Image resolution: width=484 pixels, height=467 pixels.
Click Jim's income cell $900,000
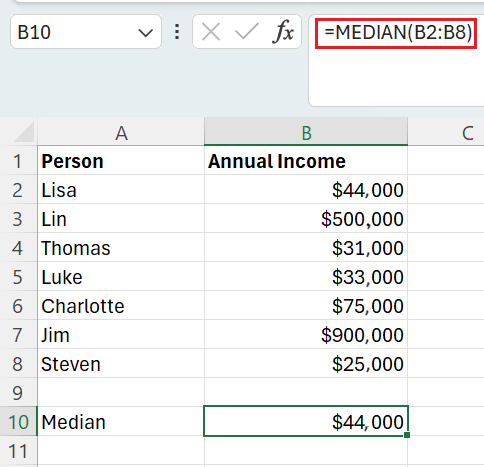click(x=306, y=335)
